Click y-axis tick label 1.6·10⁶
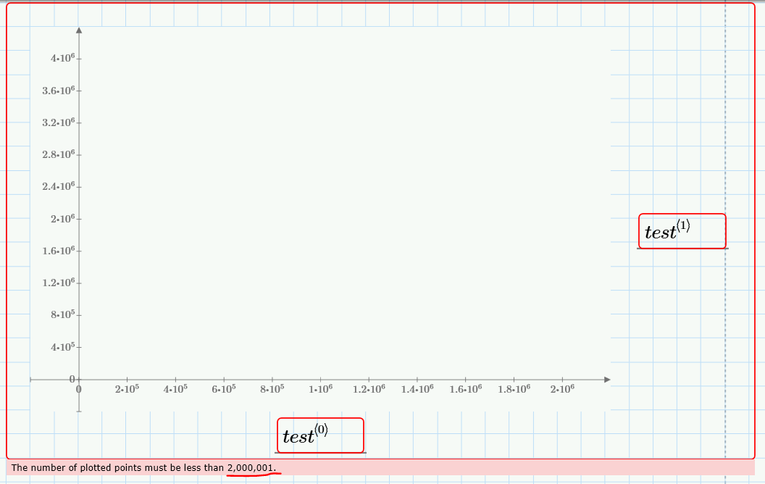The image size is (765, 484). click(59, 251)
